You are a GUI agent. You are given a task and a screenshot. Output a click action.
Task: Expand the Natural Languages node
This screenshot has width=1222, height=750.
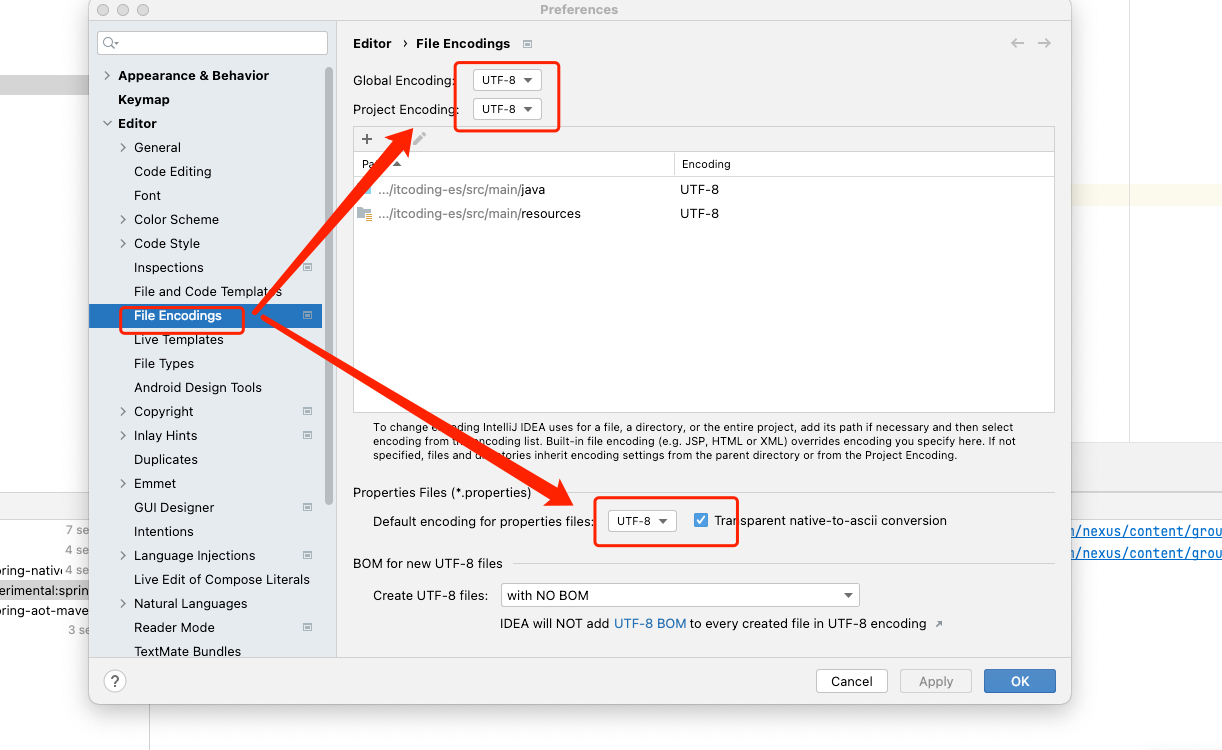[123, 603]
